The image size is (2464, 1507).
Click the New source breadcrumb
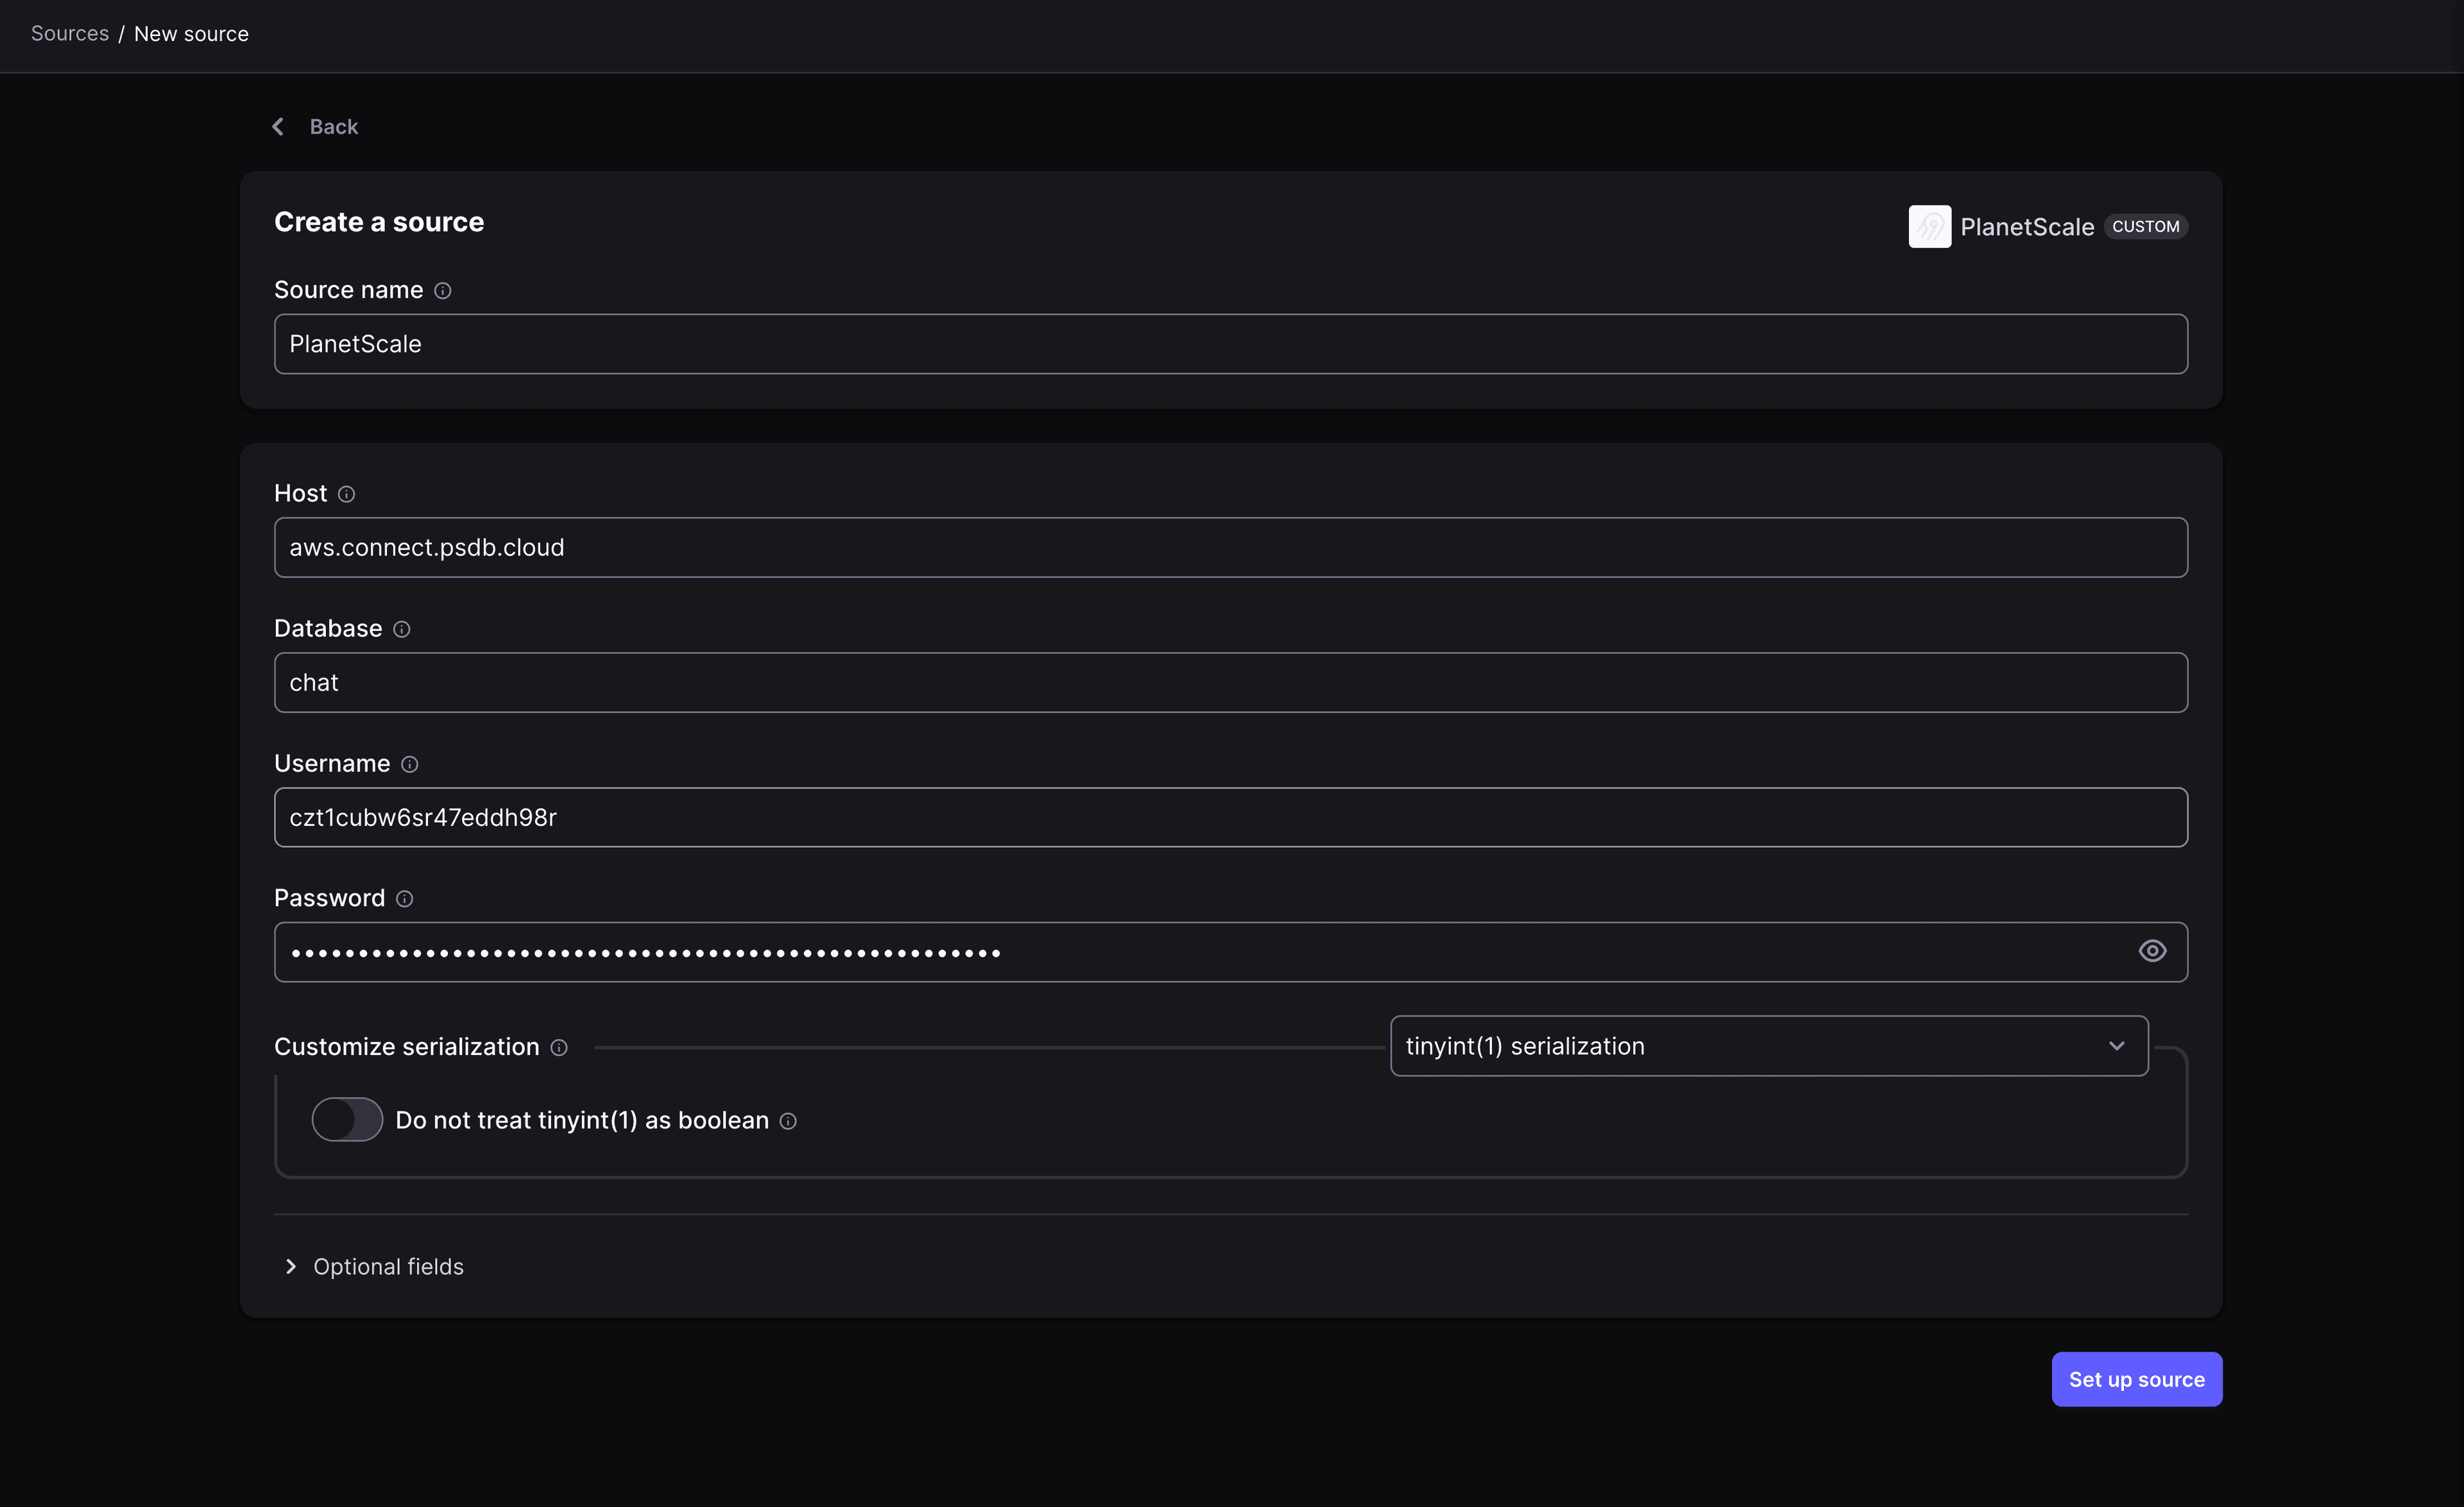click(191, 34)
